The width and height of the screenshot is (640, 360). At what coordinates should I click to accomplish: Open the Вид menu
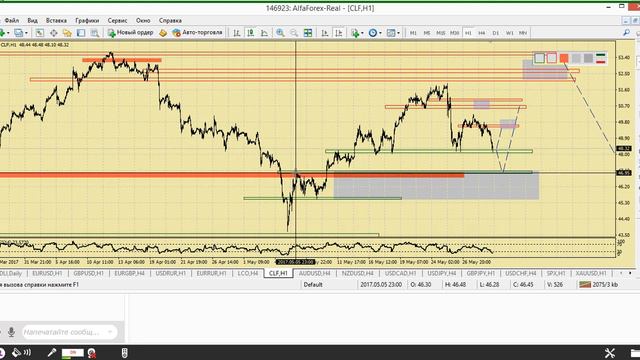pos(33,20)
